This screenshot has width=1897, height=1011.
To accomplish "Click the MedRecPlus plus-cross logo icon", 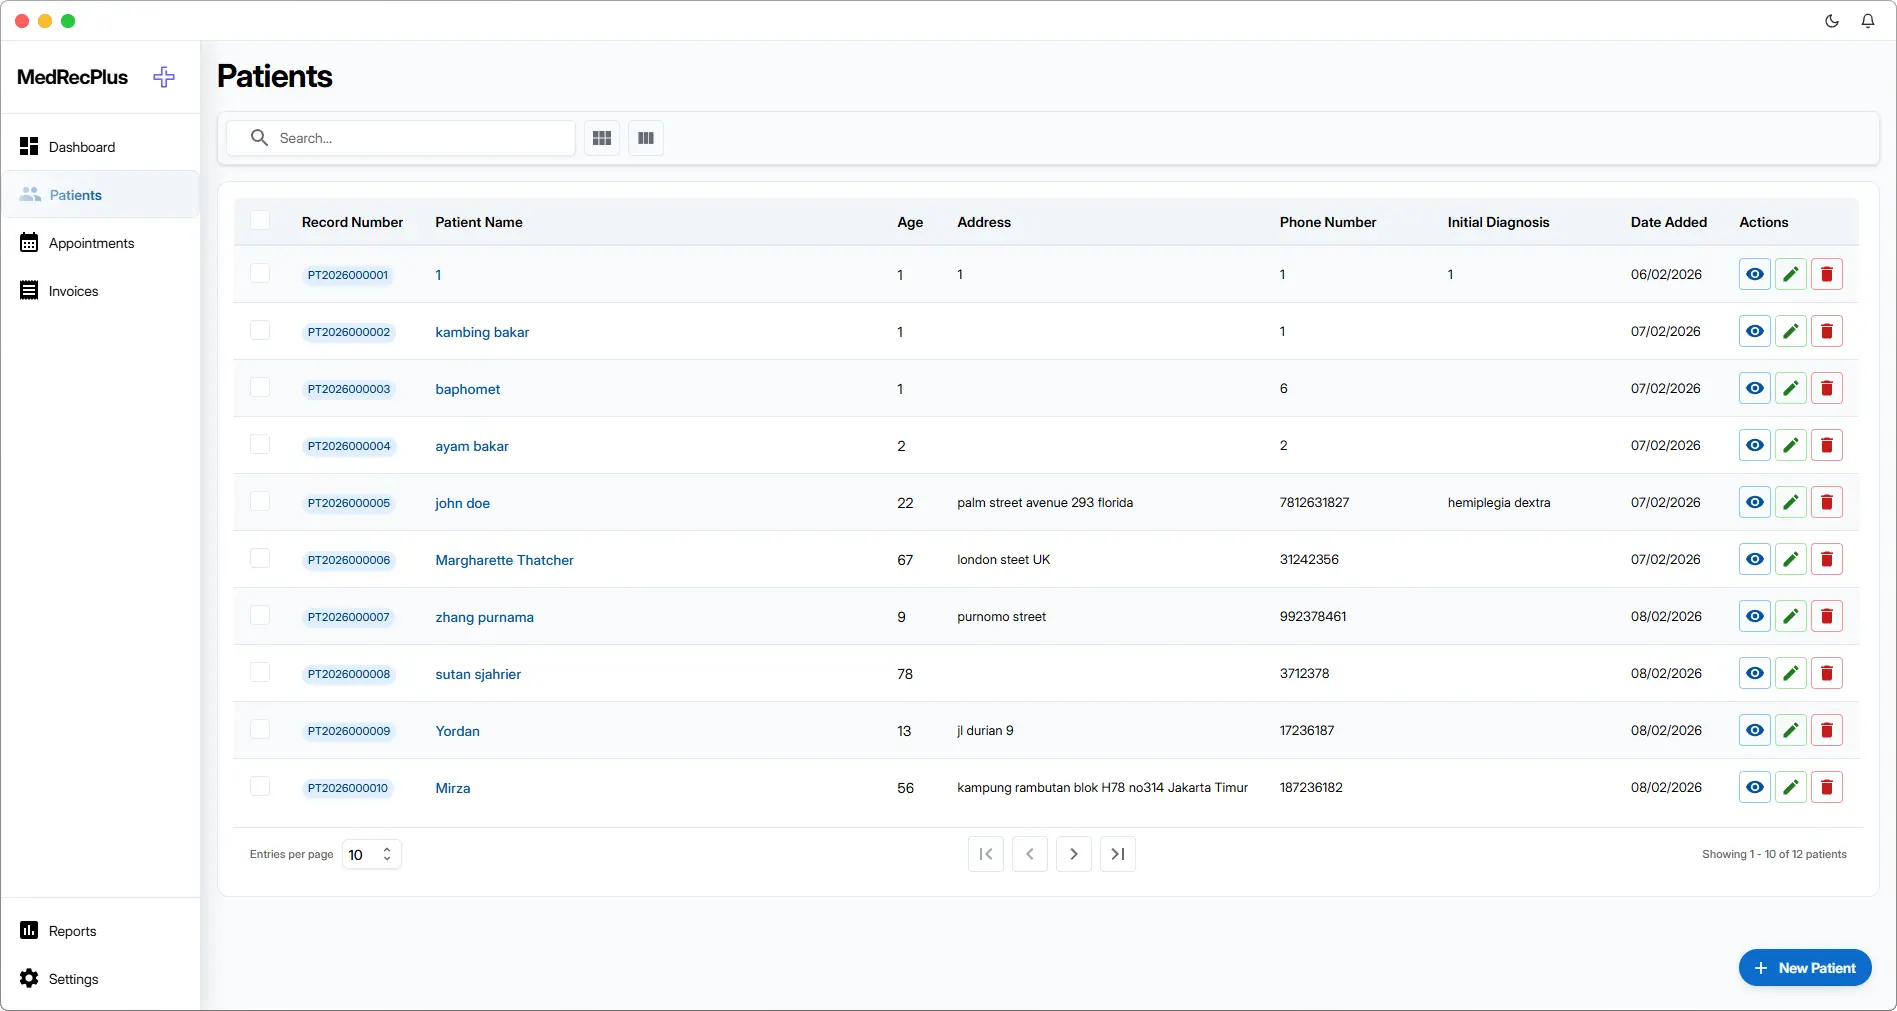I will 164,77.
